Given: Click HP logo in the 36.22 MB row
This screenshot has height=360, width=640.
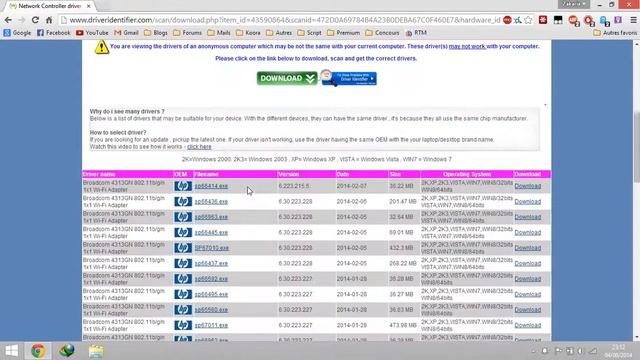Looking at the screenshot, I should click(x=183, y=186).
